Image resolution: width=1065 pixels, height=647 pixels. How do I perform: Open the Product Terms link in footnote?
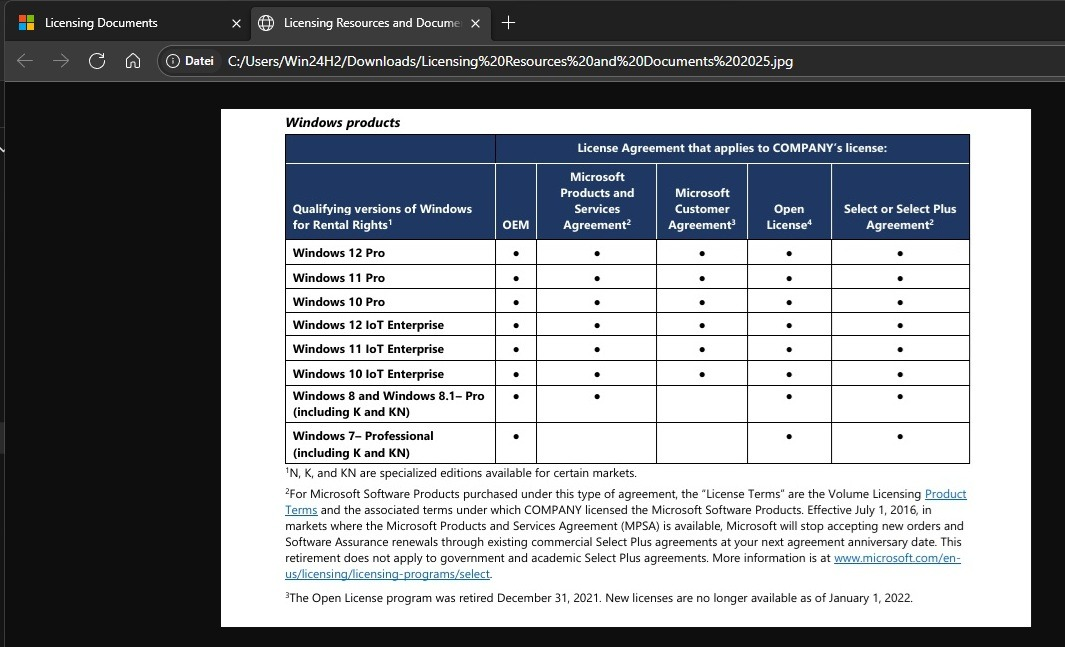(945, 494)
